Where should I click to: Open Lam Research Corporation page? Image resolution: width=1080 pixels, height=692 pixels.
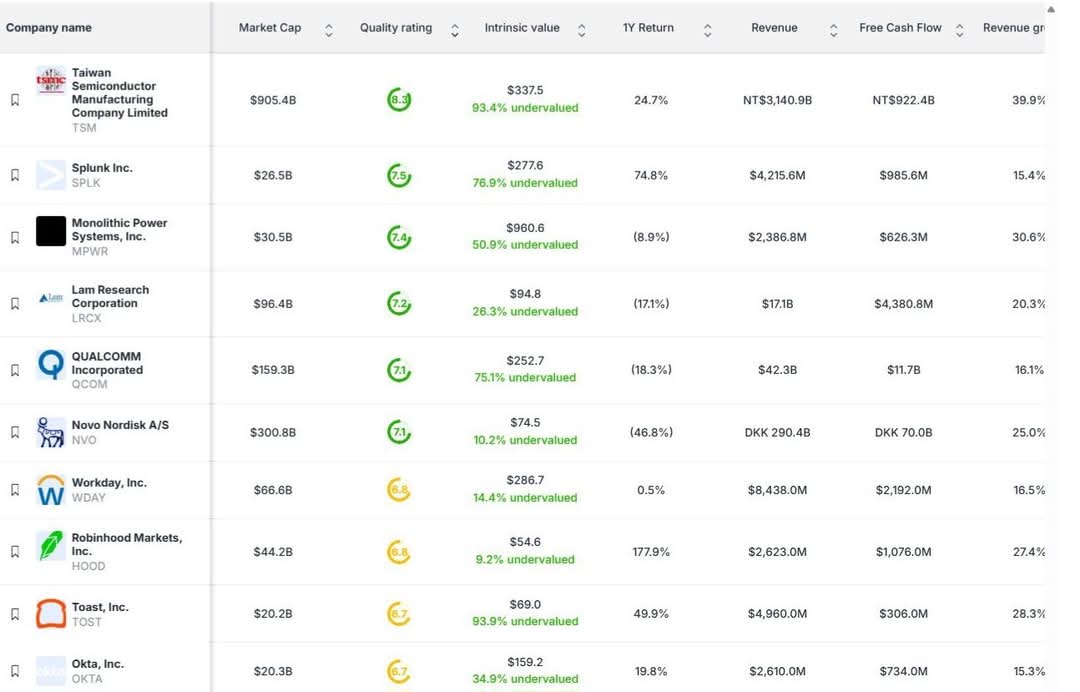110,297
